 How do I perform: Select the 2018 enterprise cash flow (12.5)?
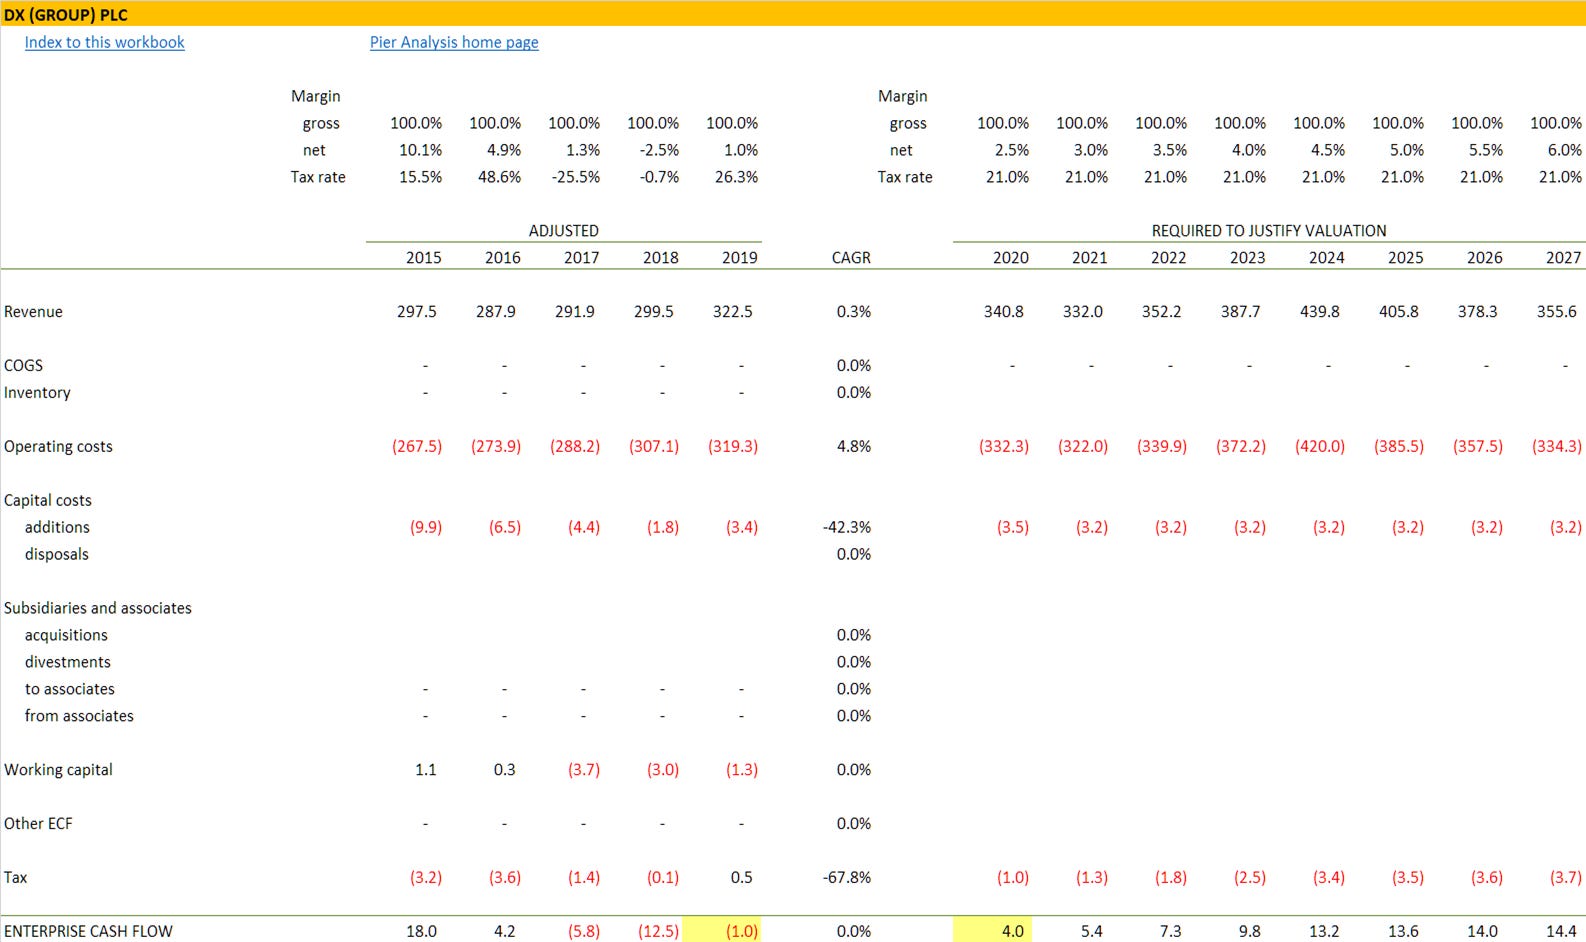658,931
